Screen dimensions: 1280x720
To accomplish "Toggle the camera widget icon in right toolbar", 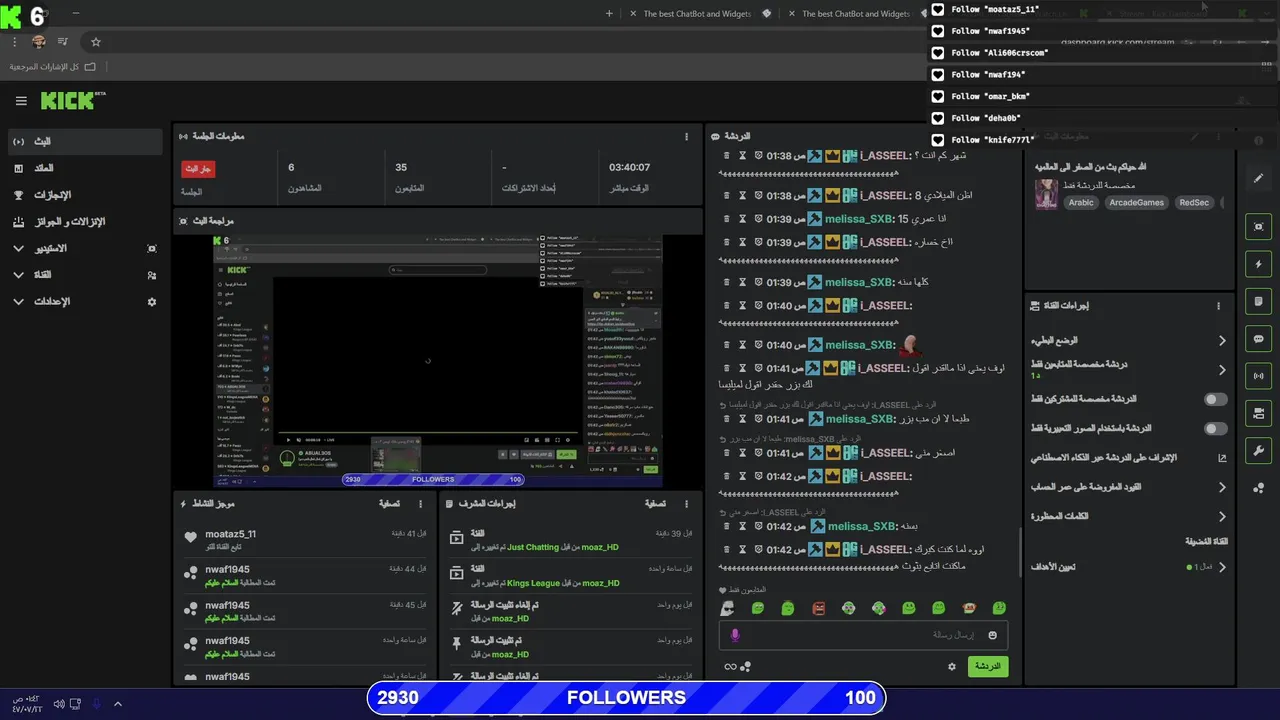I will pyautogui.click(x=1259, y=413).
